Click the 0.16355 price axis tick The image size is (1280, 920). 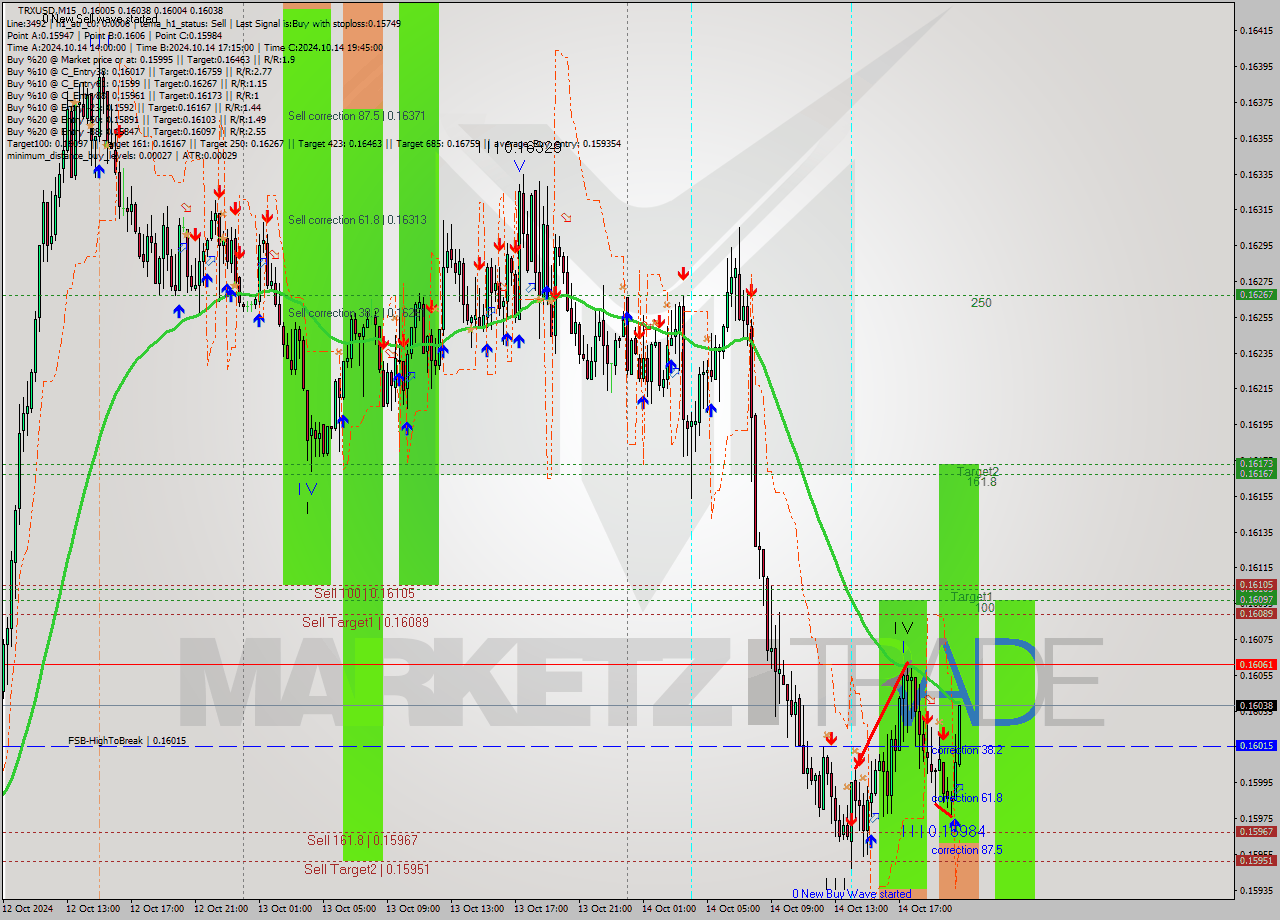[x=1256, y=138]
